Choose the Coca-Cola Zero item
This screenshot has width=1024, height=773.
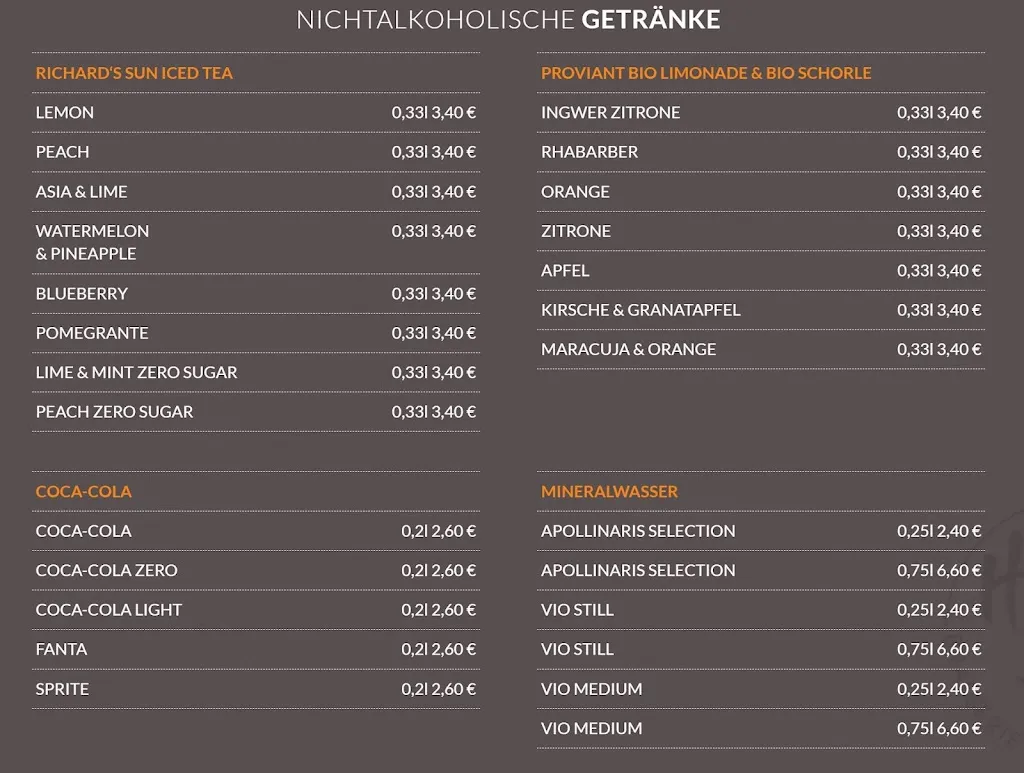(x=106, y=570)
